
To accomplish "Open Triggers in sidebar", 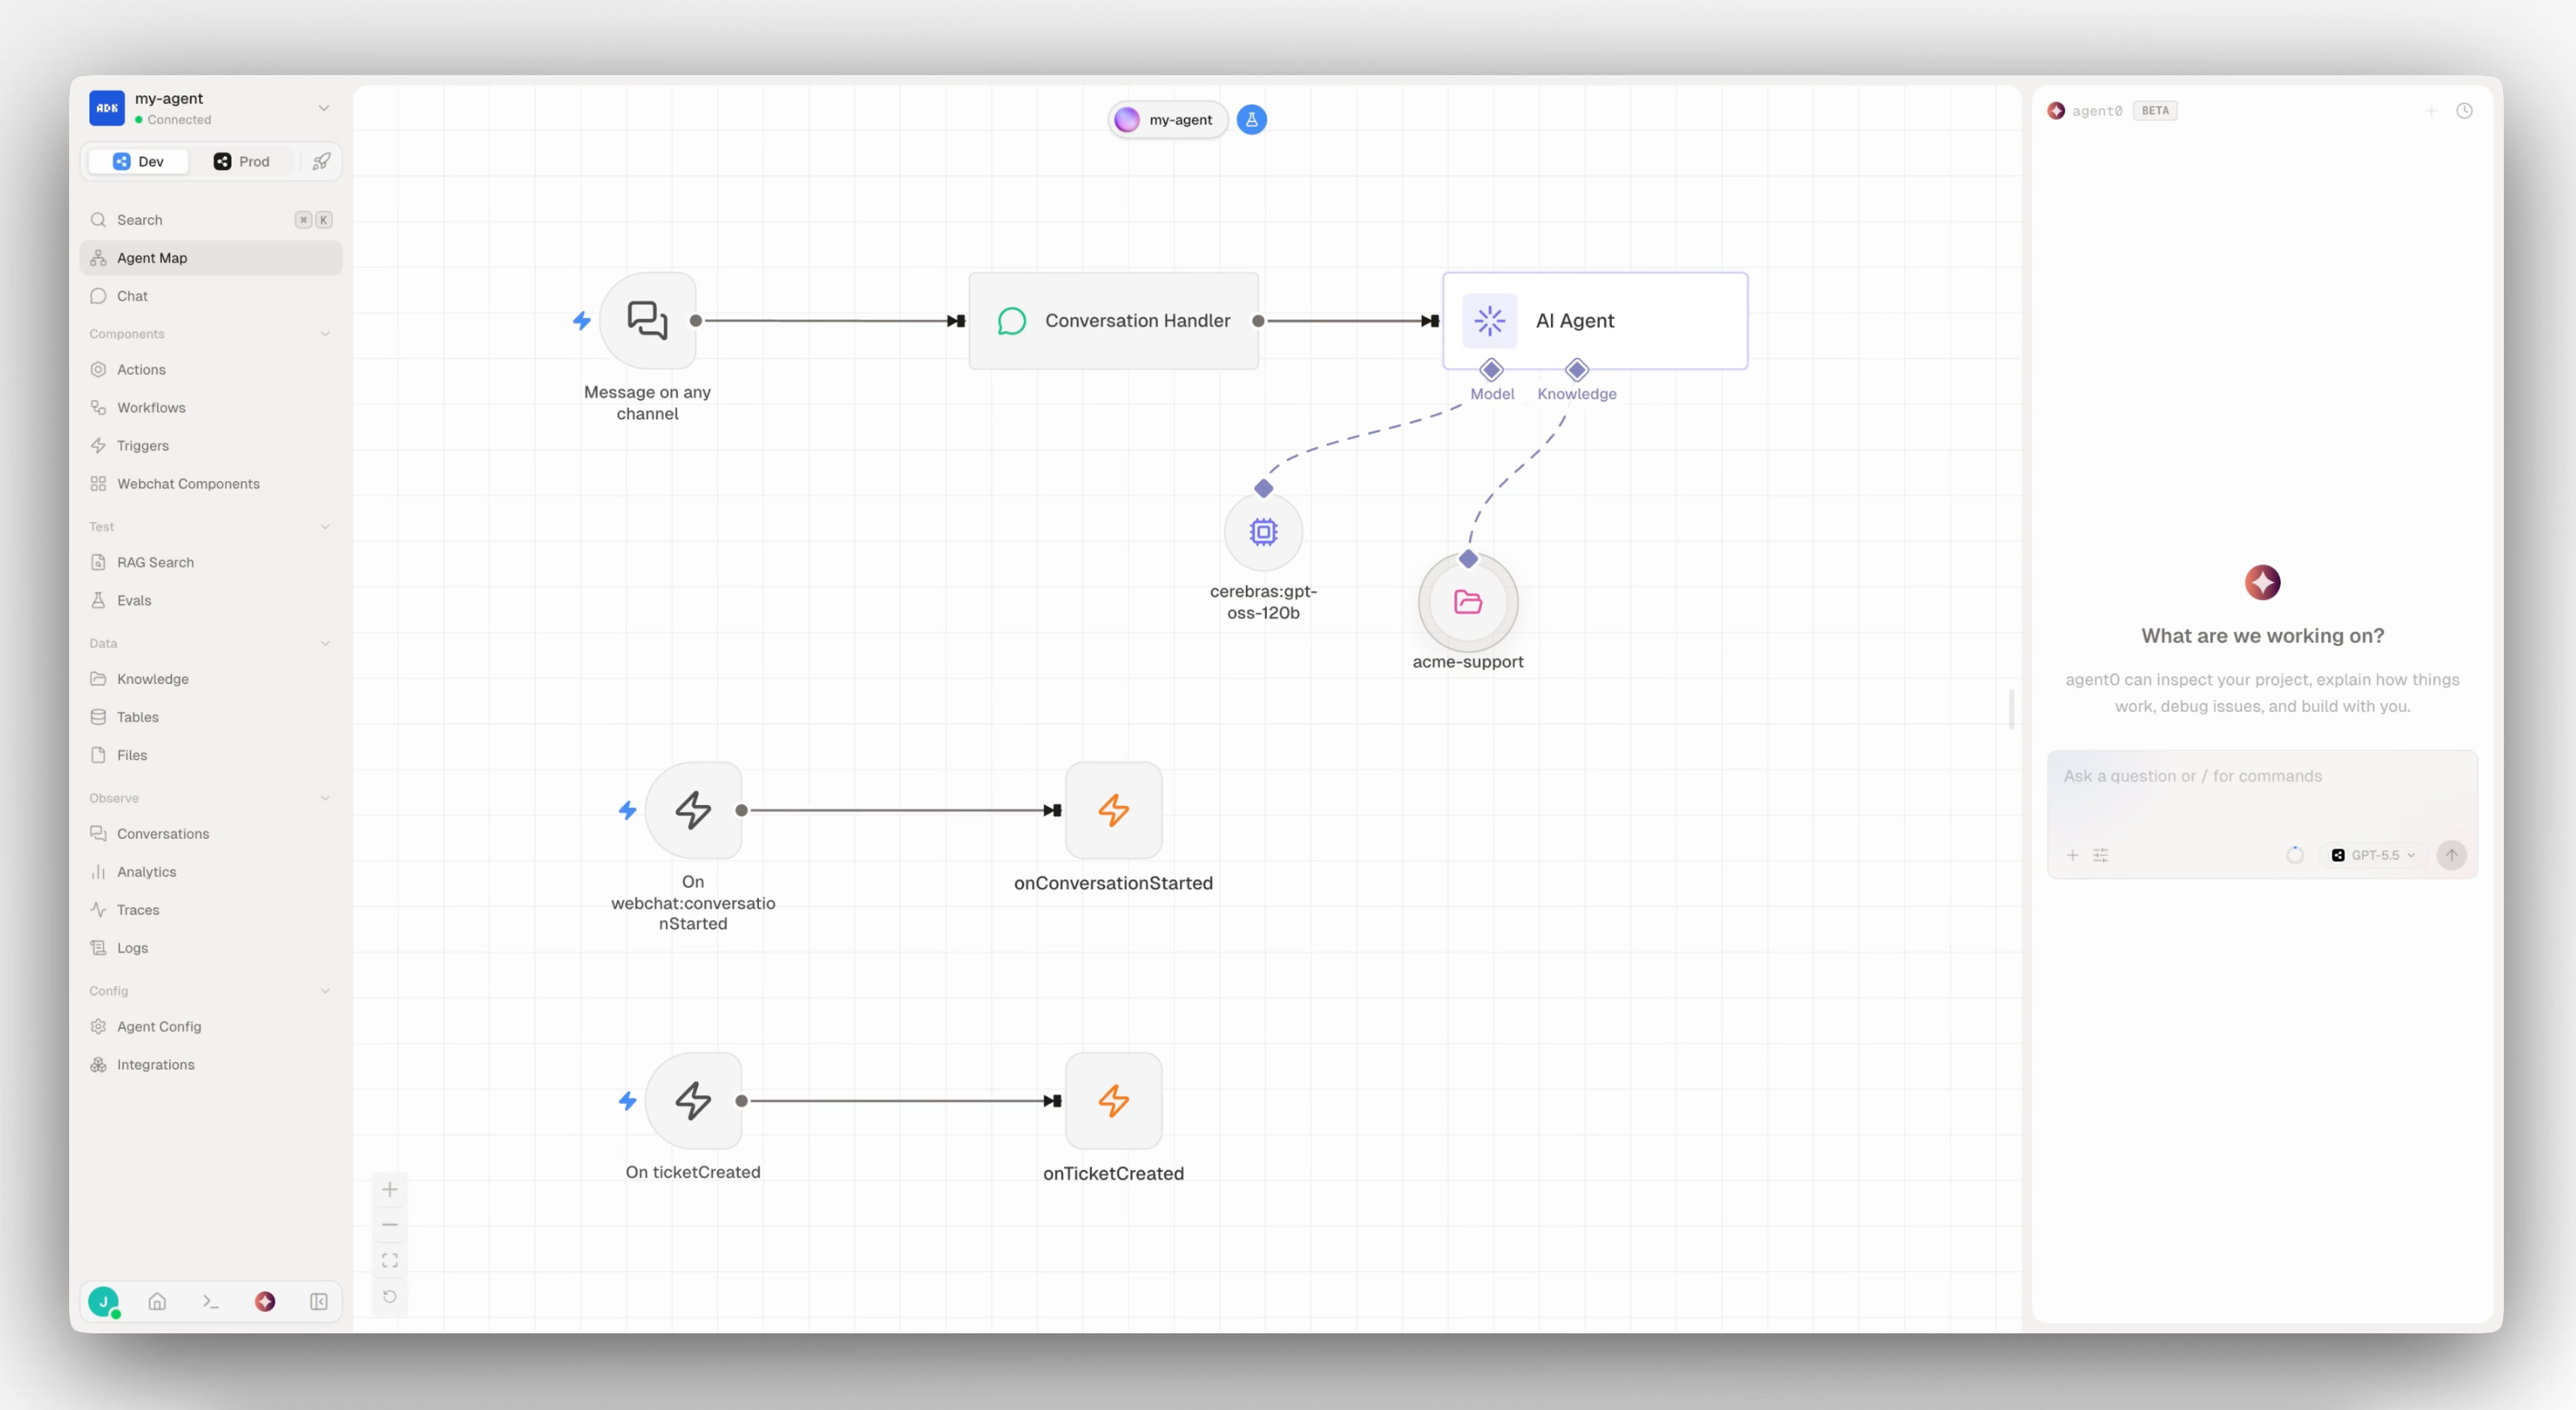I will 211,446.
